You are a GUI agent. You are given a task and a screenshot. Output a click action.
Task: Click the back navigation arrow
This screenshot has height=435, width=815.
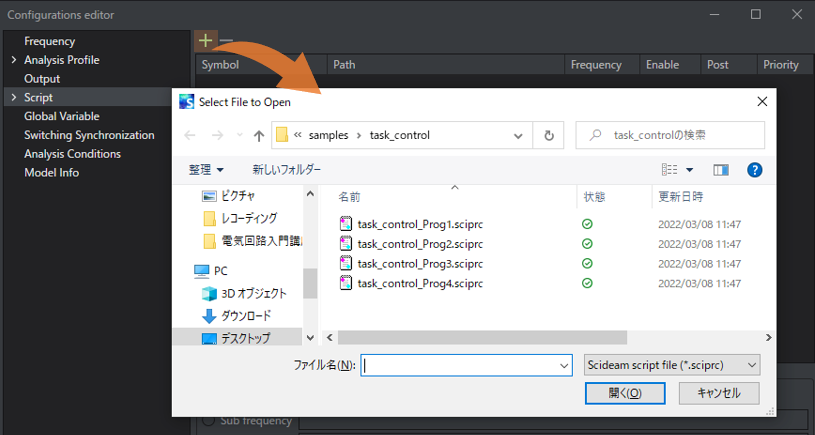tap(190, 136)
